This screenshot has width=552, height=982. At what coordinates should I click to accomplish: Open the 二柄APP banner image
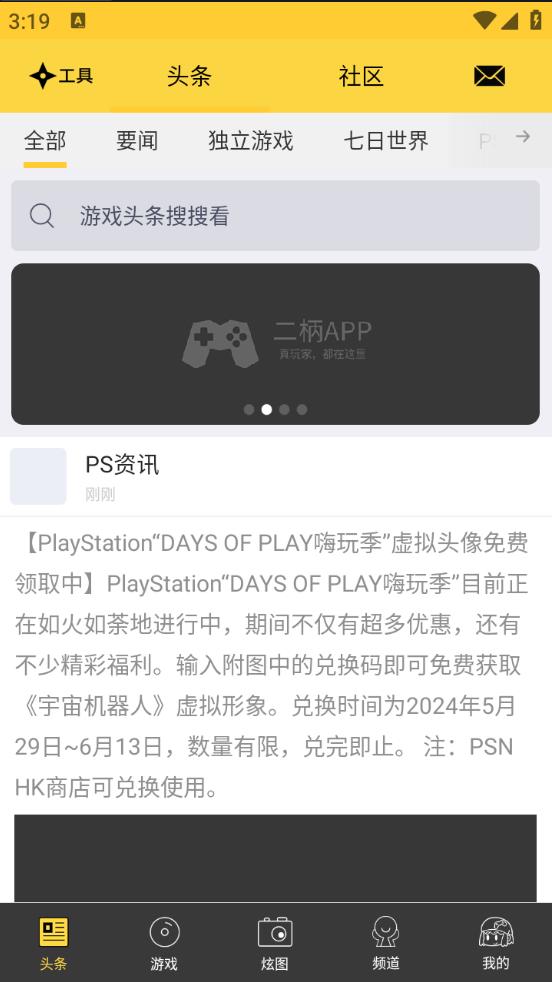point(275,344)
